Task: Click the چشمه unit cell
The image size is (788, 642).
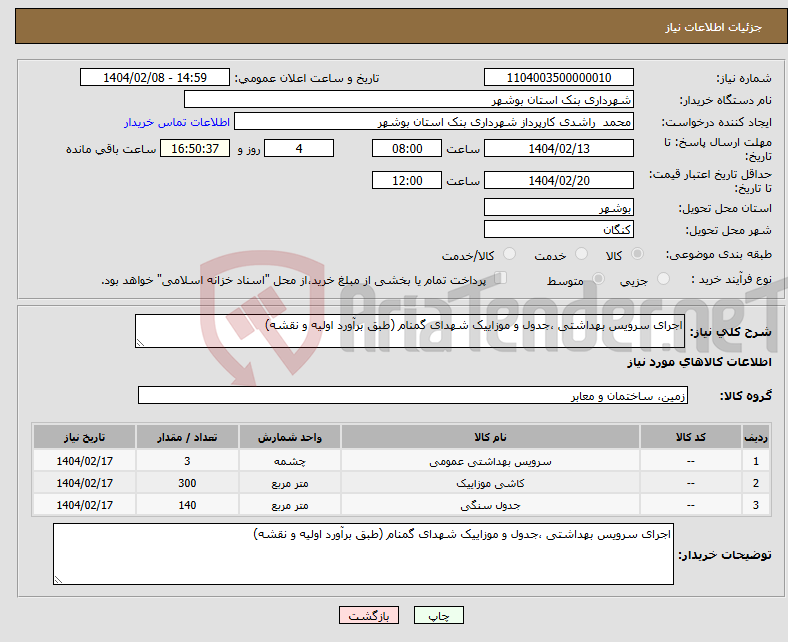Action: [290, 461]
